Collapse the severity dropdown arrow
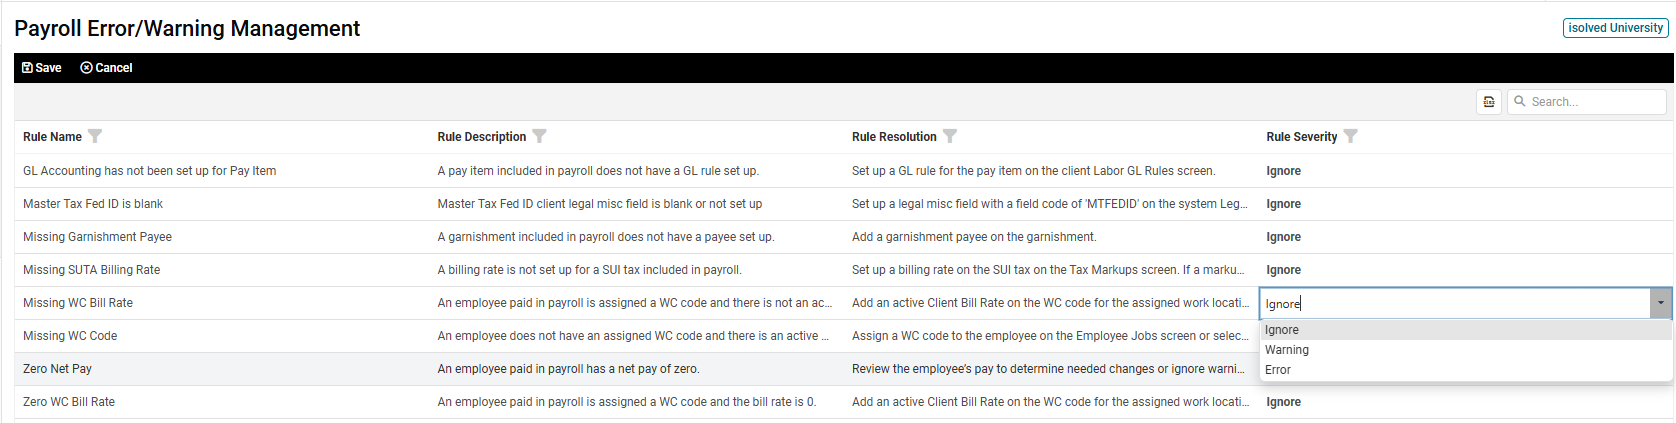 (1660, 303)
